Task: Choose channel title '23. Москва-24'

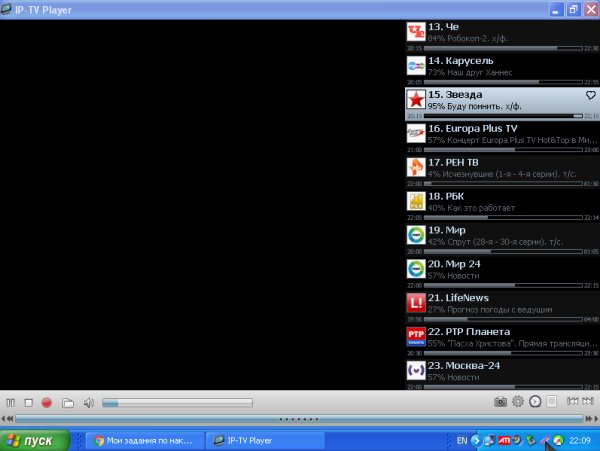Action: [x=464, y=366]
